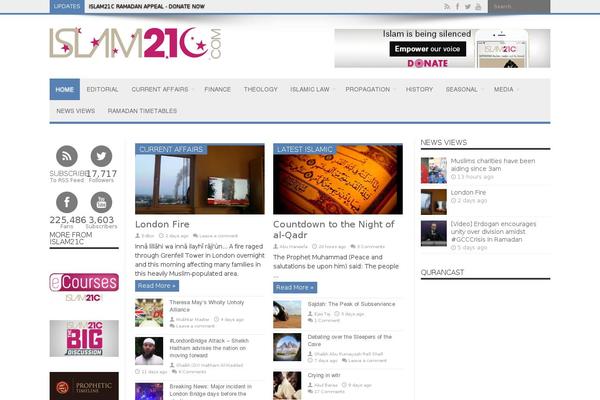This screenshot has width=600, height=400.
Task: Open the RSS feed icon in top bar
Action: (447, 7)
